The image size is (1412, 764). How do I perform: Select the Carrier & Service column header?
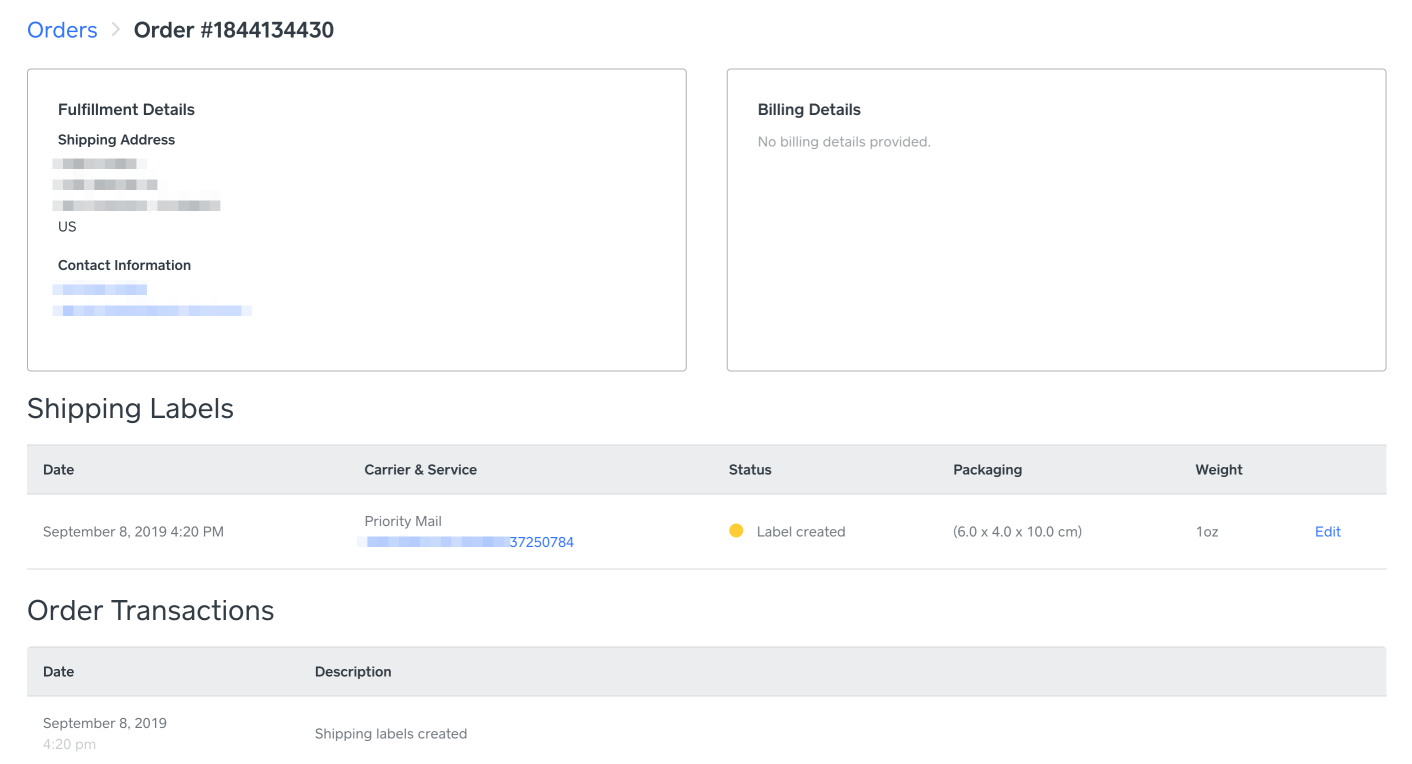(x=420, y=469)
